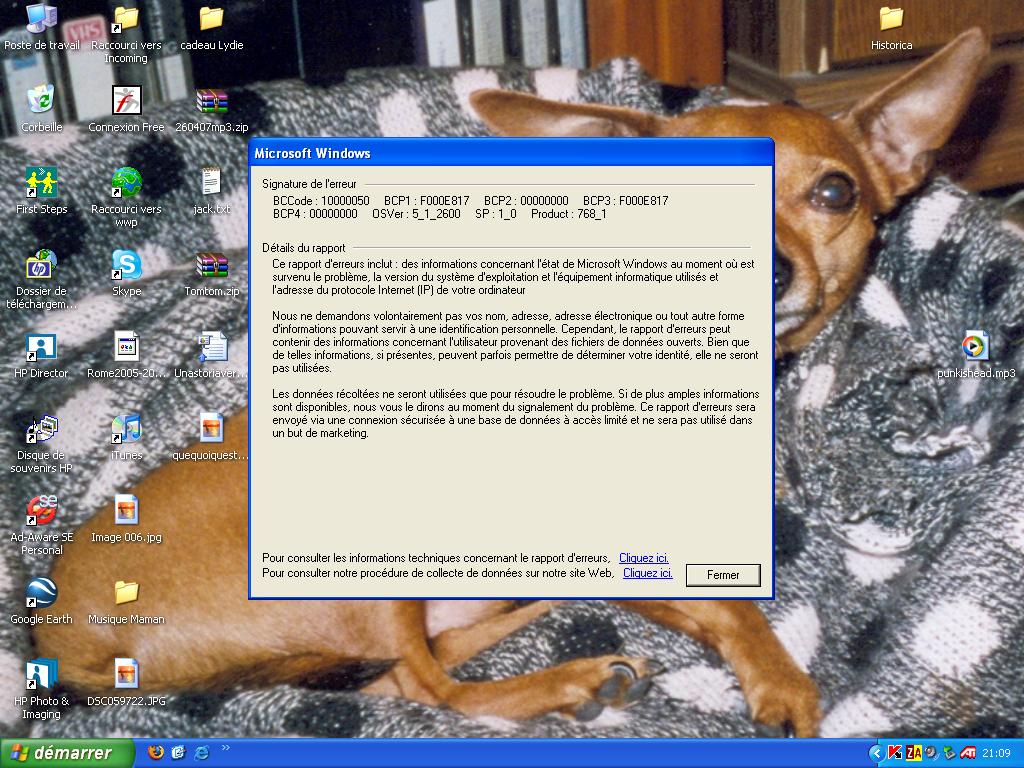Screen dimensions: 1024x768
Task: Click Microsoft Windows dialog title bar
Action: (511, 153)
